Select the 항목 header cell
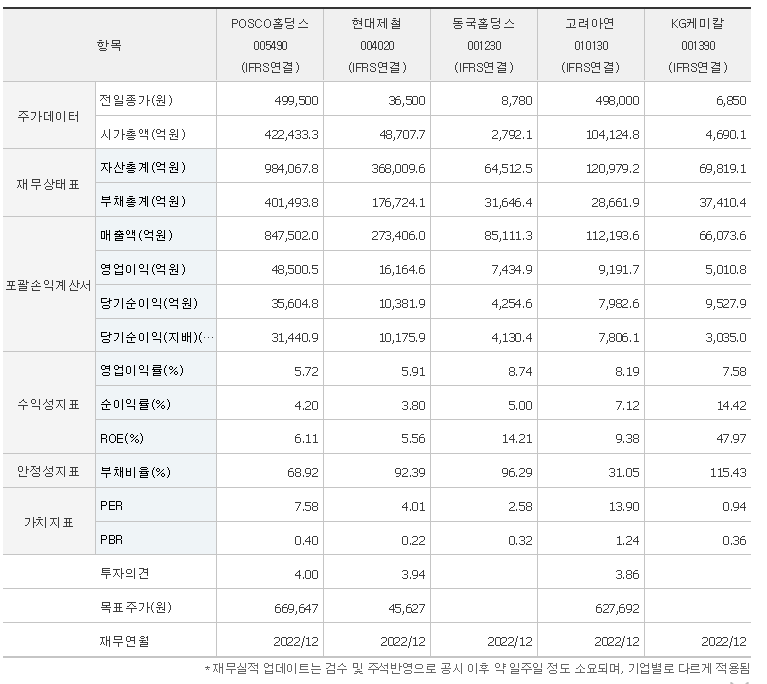 pyautogui.click(x=110, y=45)
